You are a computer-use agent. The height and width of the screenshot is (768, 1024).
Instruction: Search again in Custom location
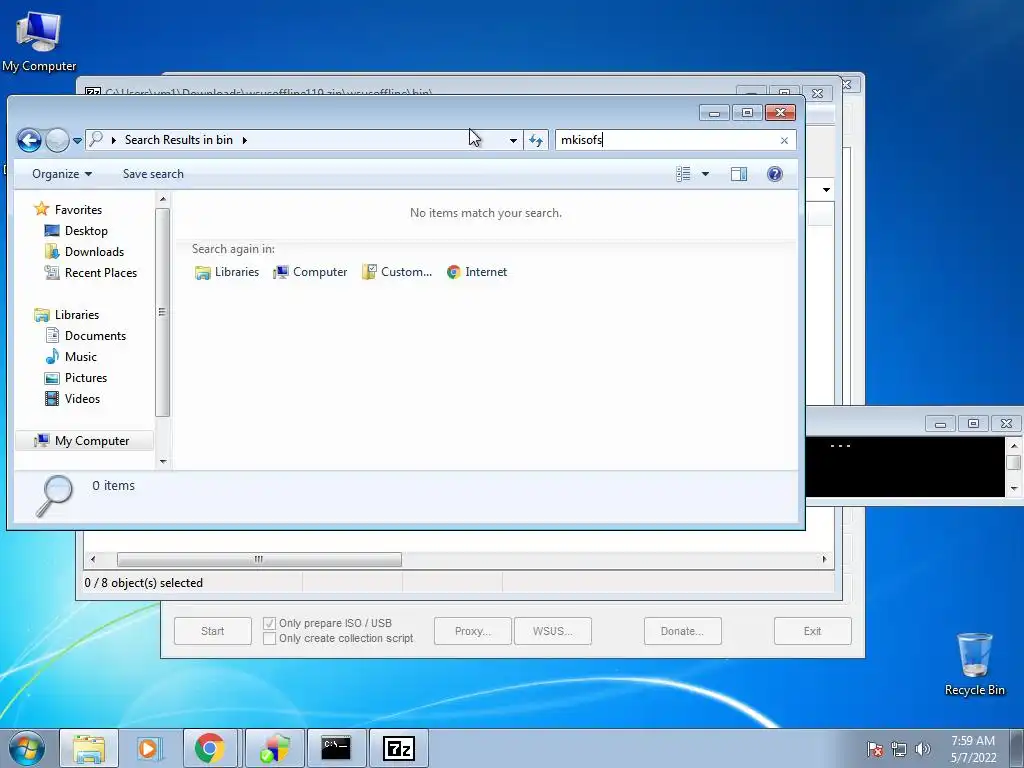[x=397, y=272]
